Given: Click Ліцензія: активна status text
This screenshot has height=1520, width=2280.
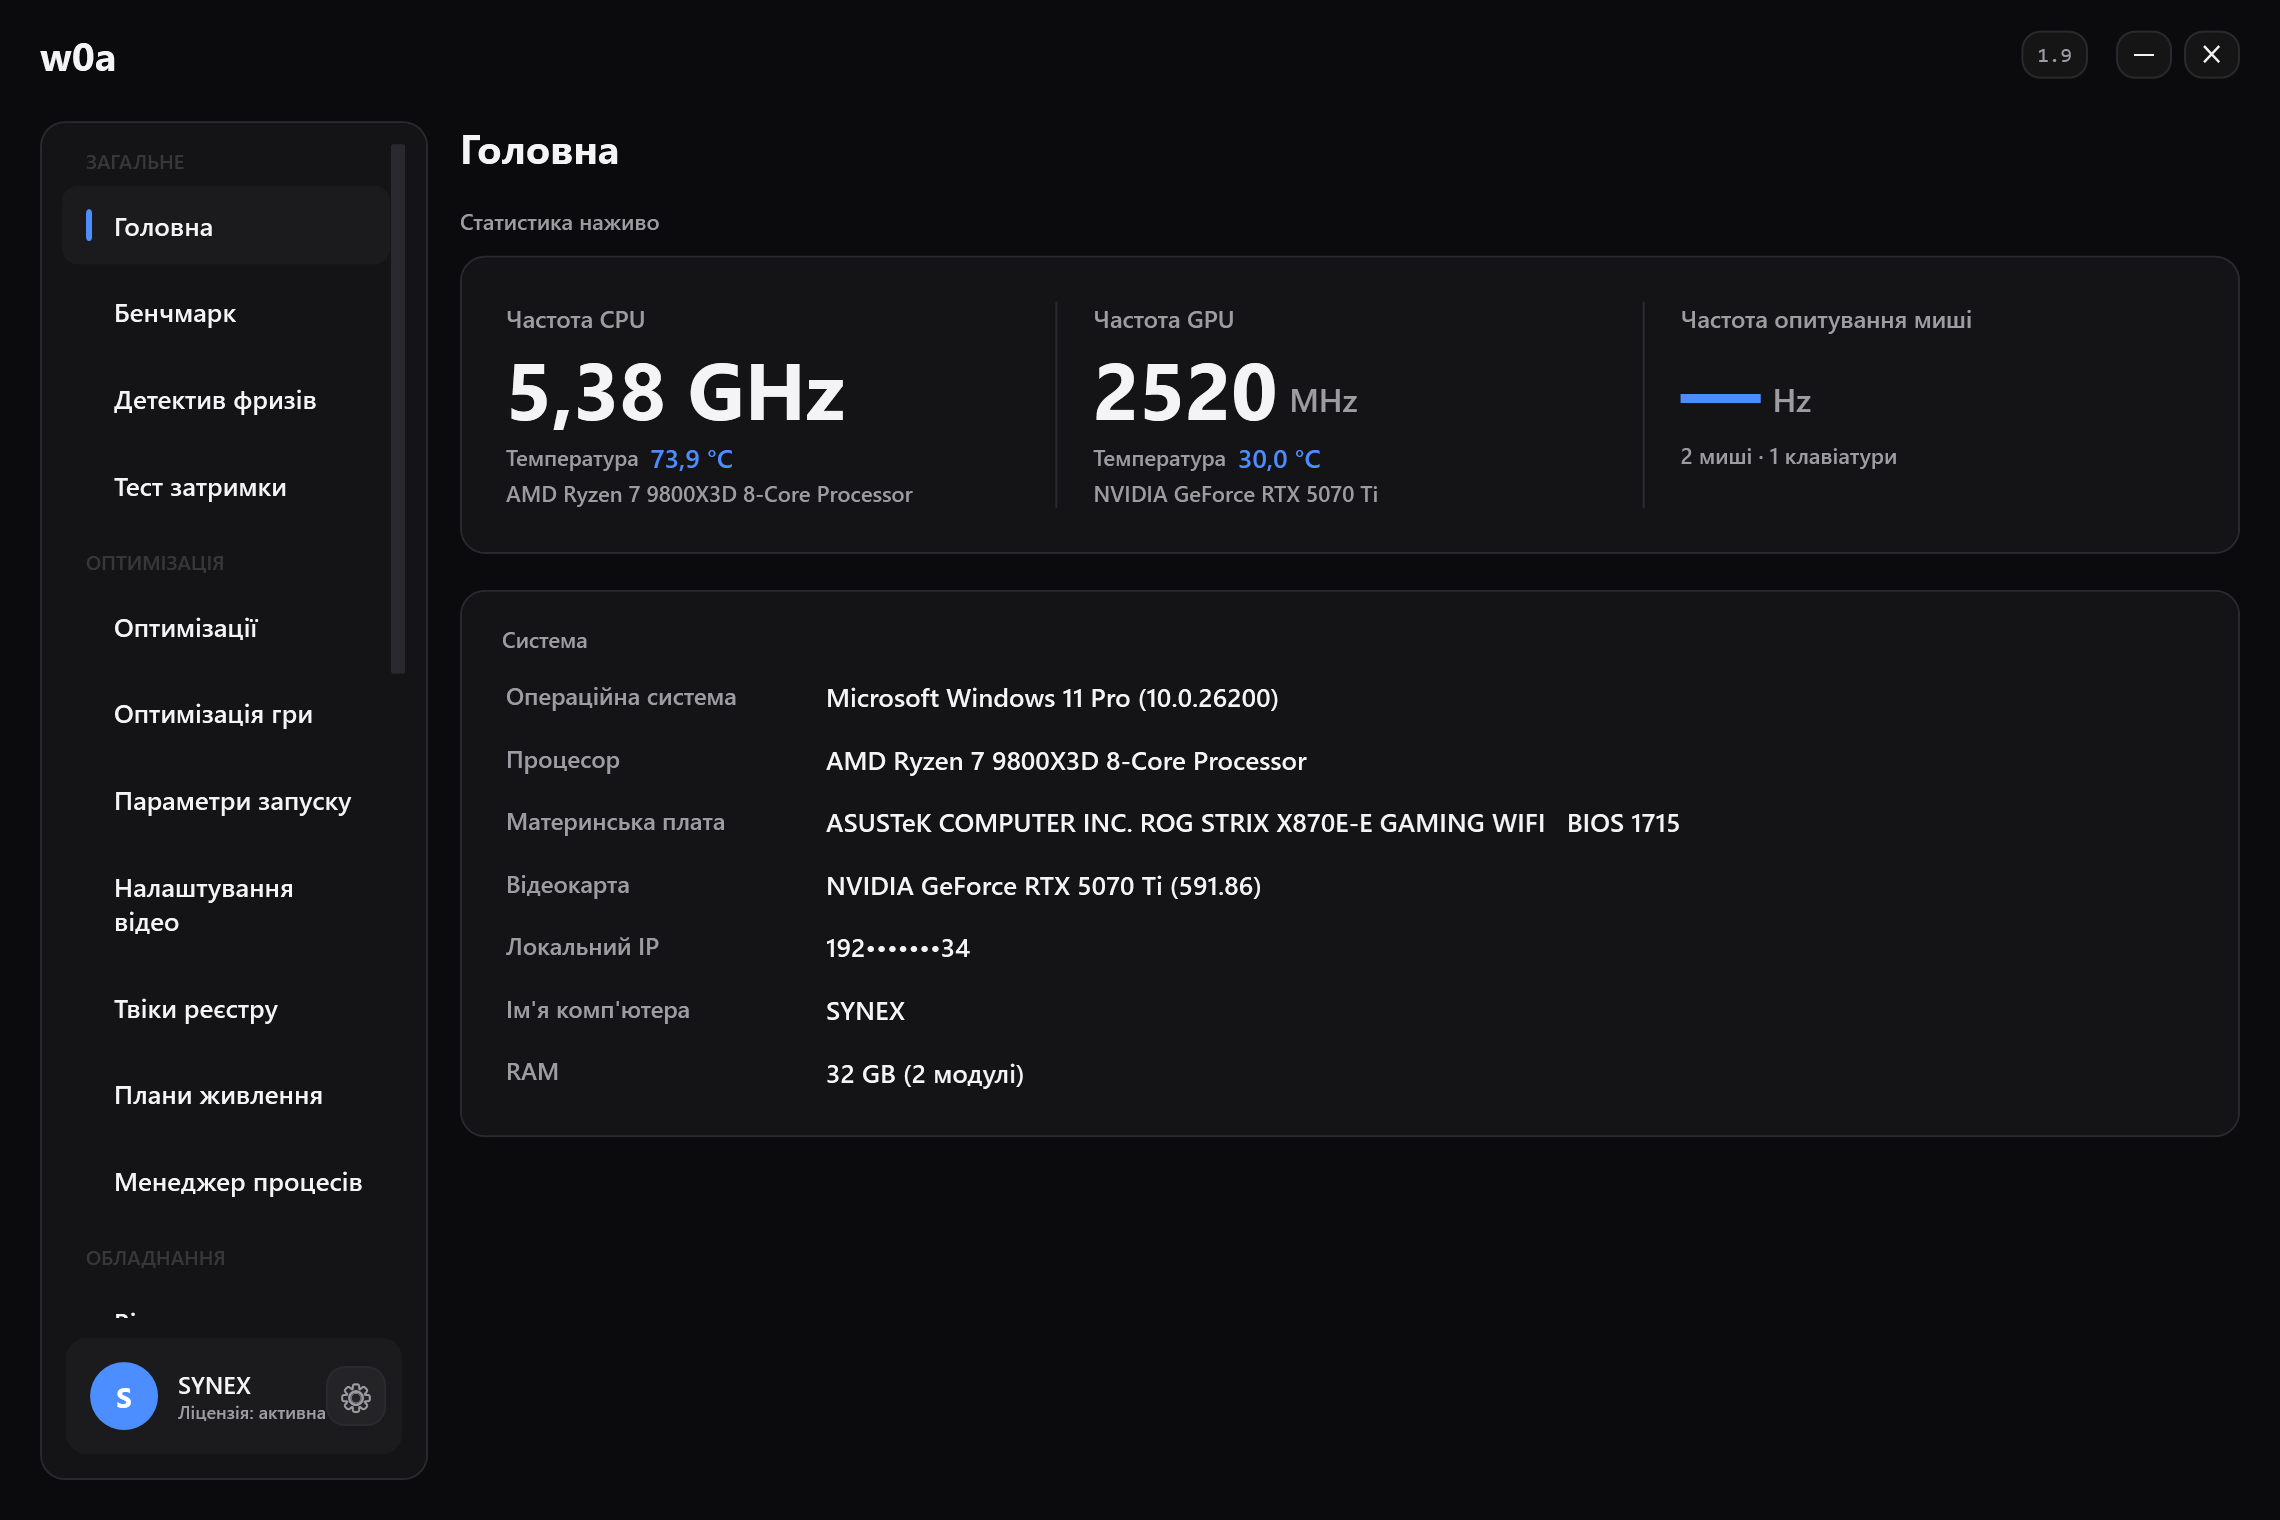Looking at the screenshot, I should pyautogui.click(x=251, y=1413).
